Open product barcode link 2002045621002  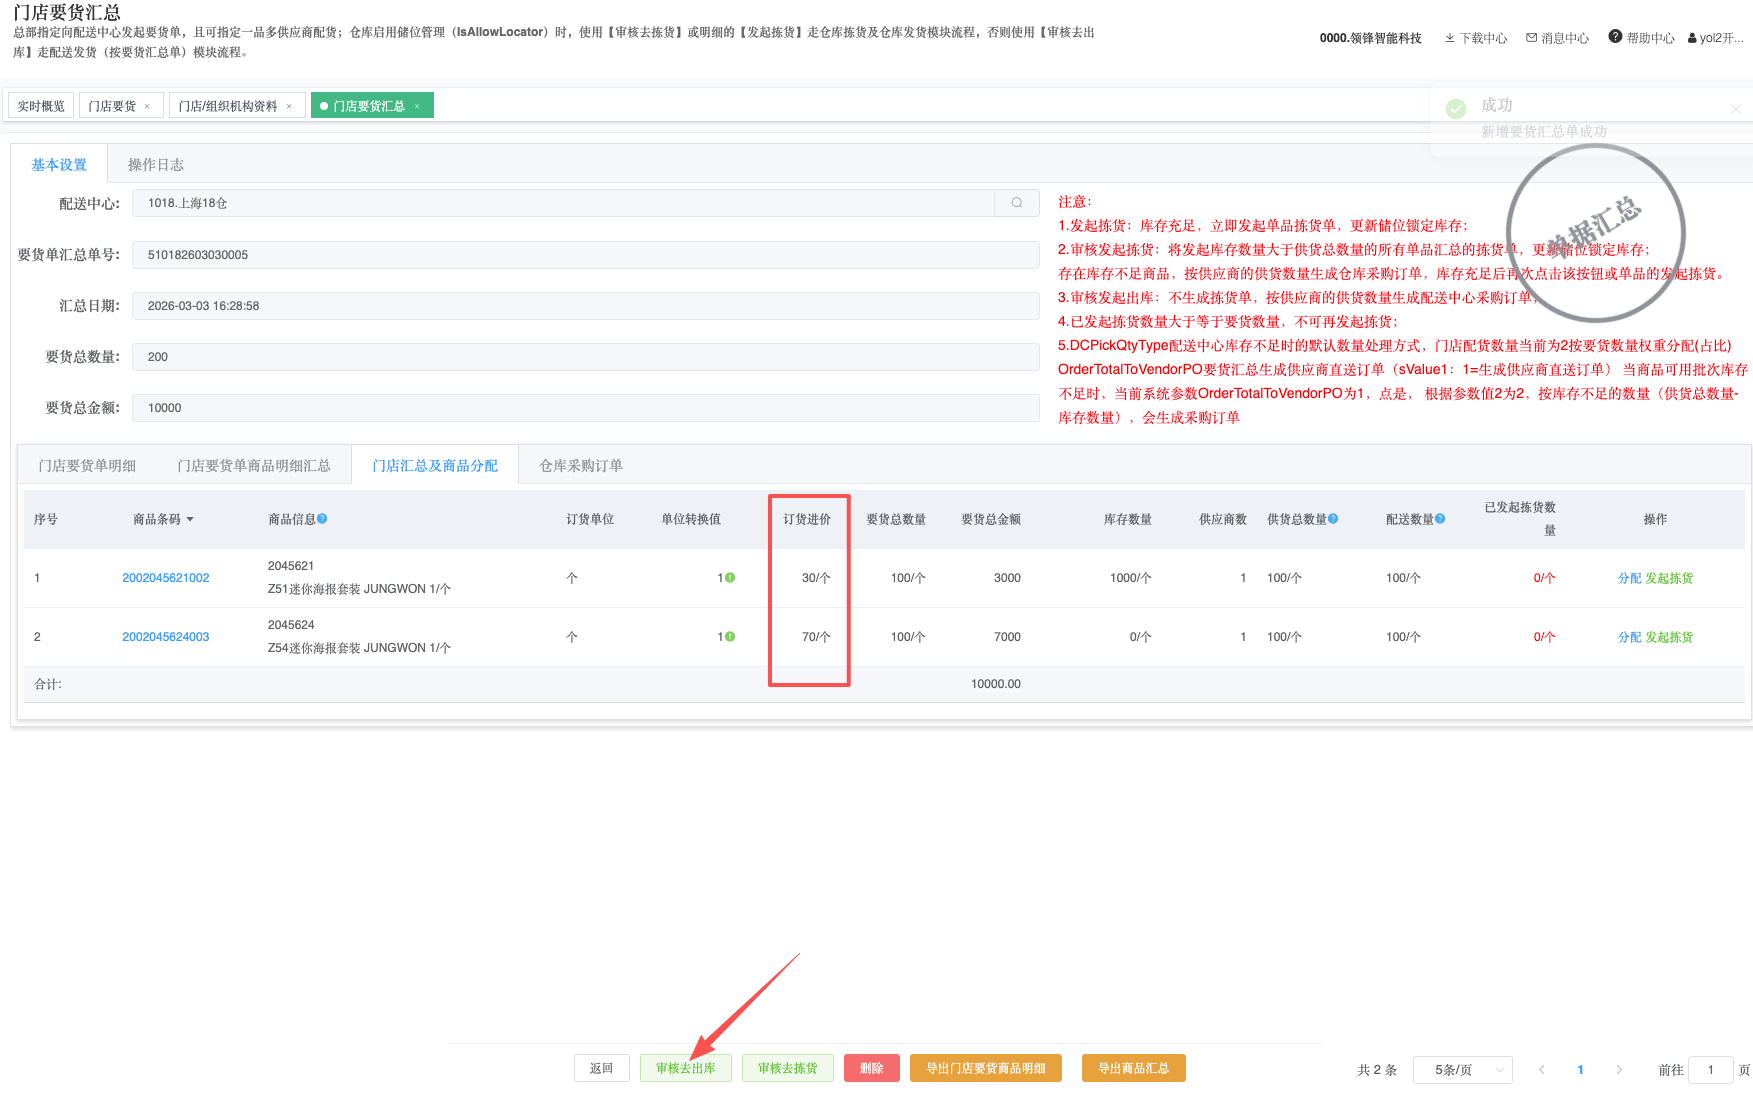(166, 578)
